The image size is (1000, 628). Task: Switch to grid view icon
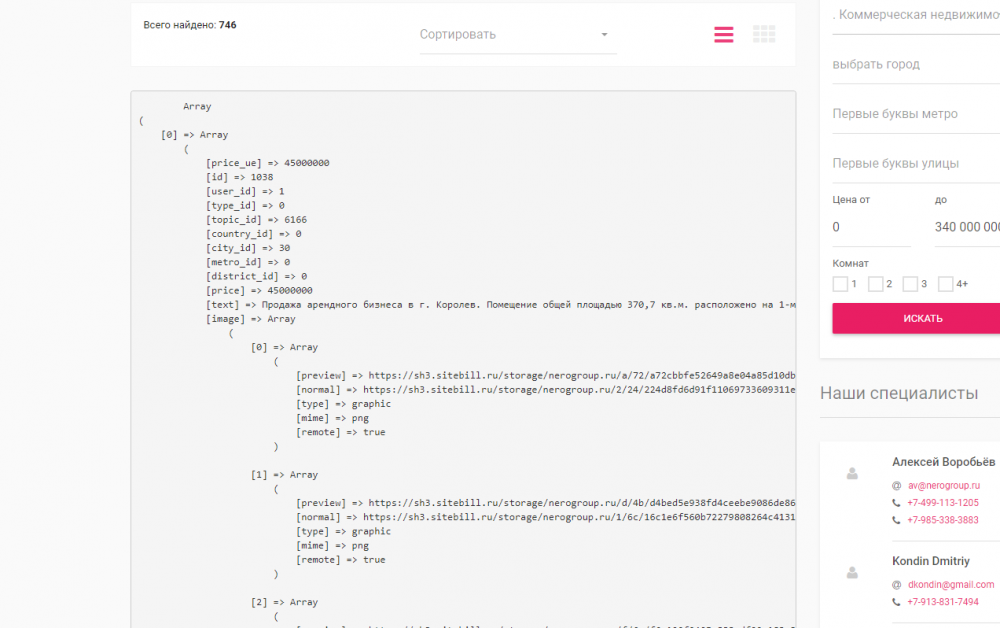[763, 34]
